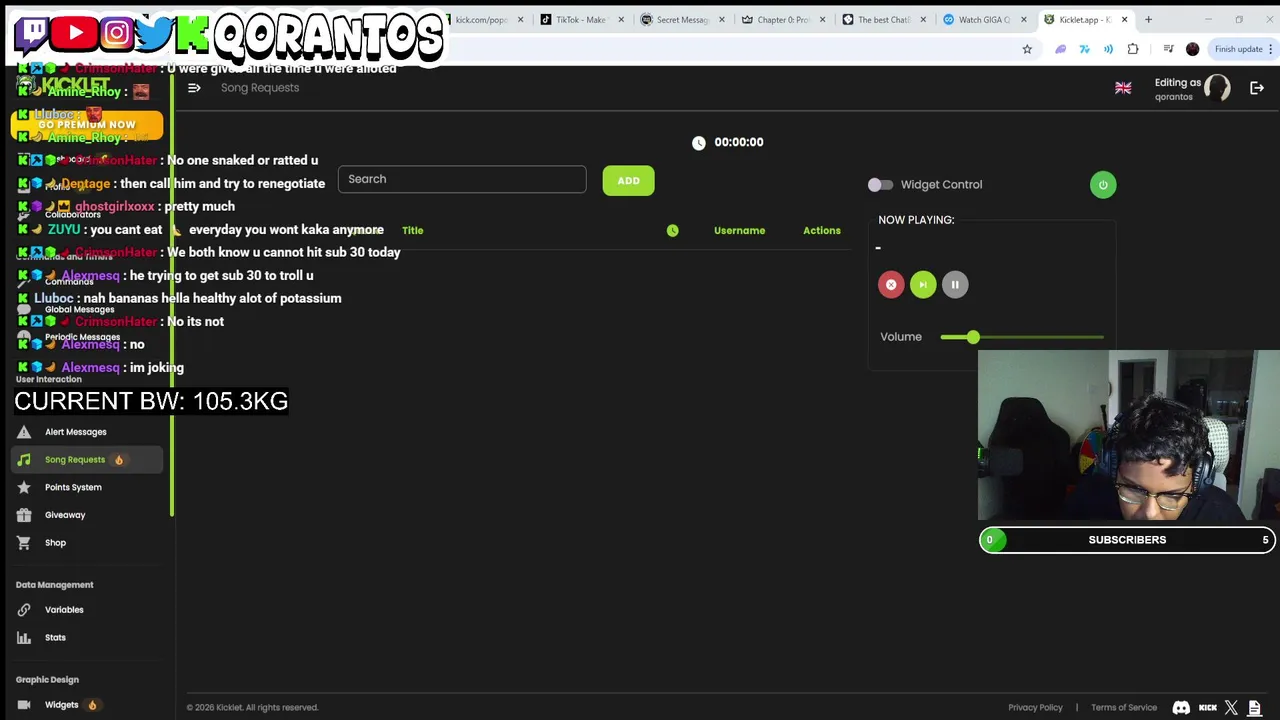Click the sound waves extension icon

point(1108,49)
